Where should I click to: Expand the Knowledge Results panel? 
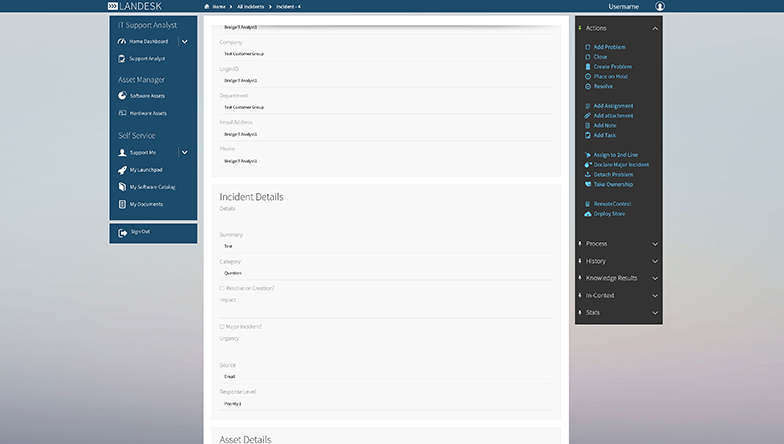pos(655,278)
